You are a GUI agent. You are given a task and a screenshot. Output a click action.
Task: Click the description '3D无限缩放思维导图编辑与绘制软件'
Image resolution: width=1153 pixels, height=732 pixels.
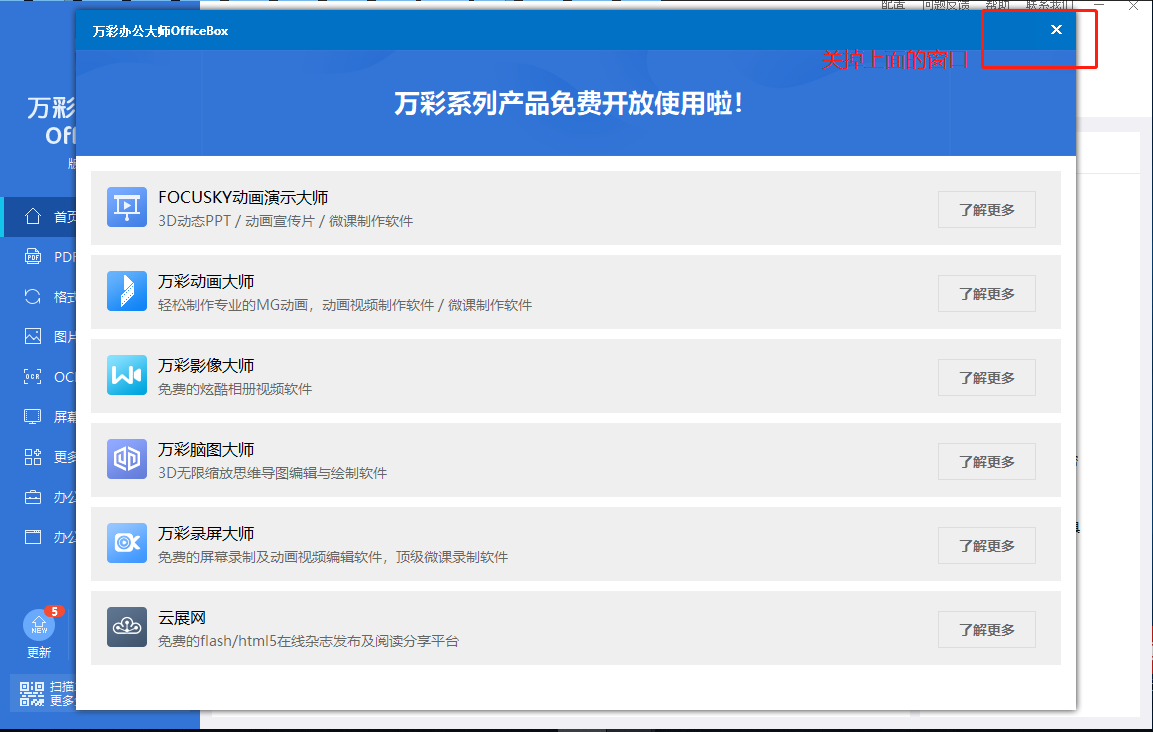point(272,473)
